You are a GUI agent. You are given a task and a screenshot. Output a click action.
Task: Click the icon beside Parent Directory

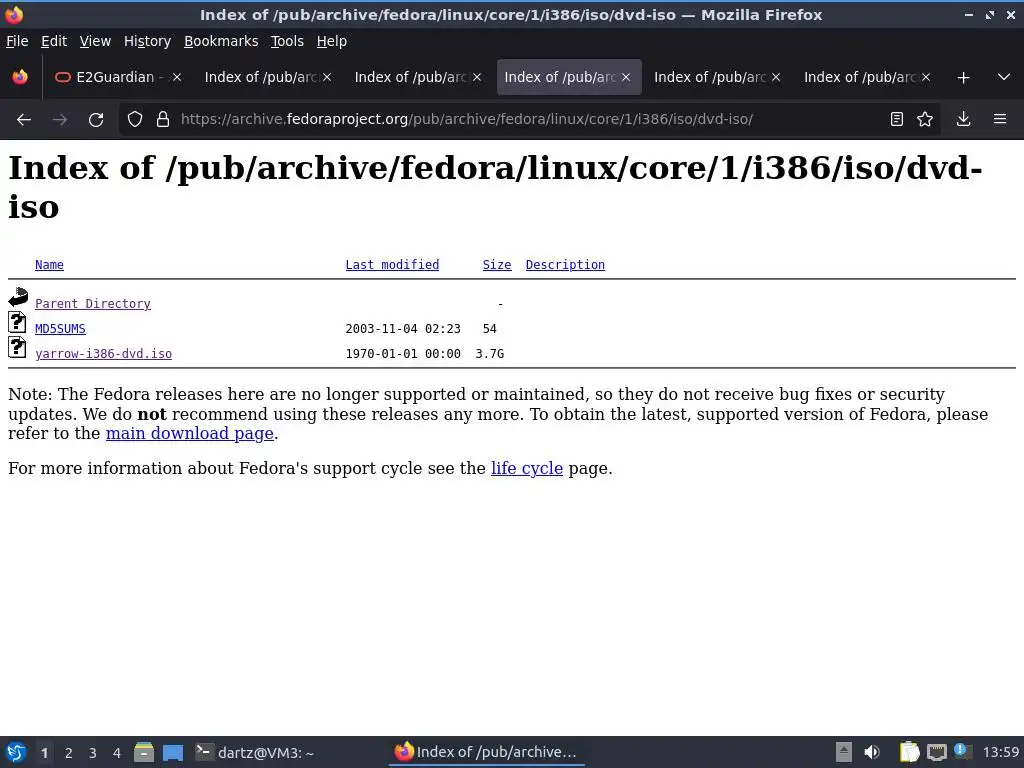coord(18,297)
